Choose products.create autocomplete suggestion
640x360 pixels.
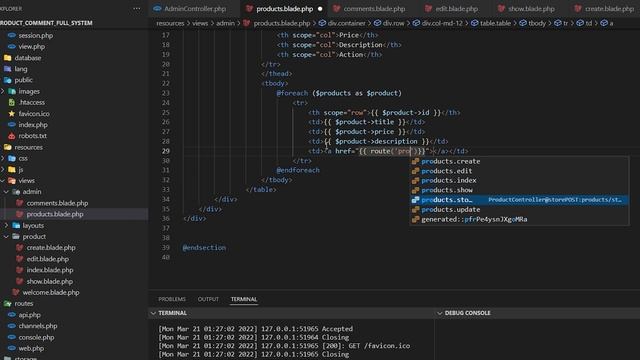coord(519,161)
